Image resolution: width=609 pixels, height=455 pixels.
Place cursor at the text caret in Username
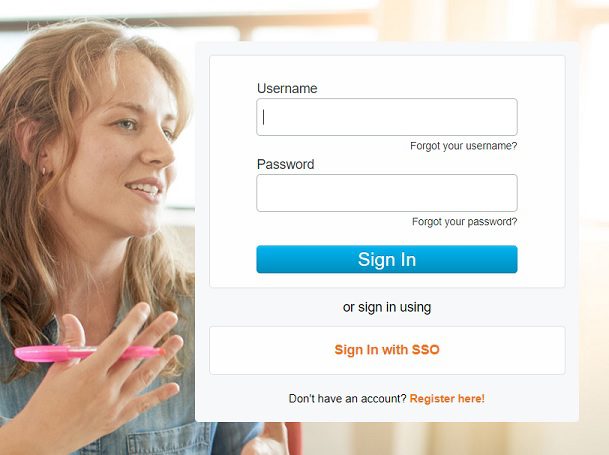click(264, 117)
